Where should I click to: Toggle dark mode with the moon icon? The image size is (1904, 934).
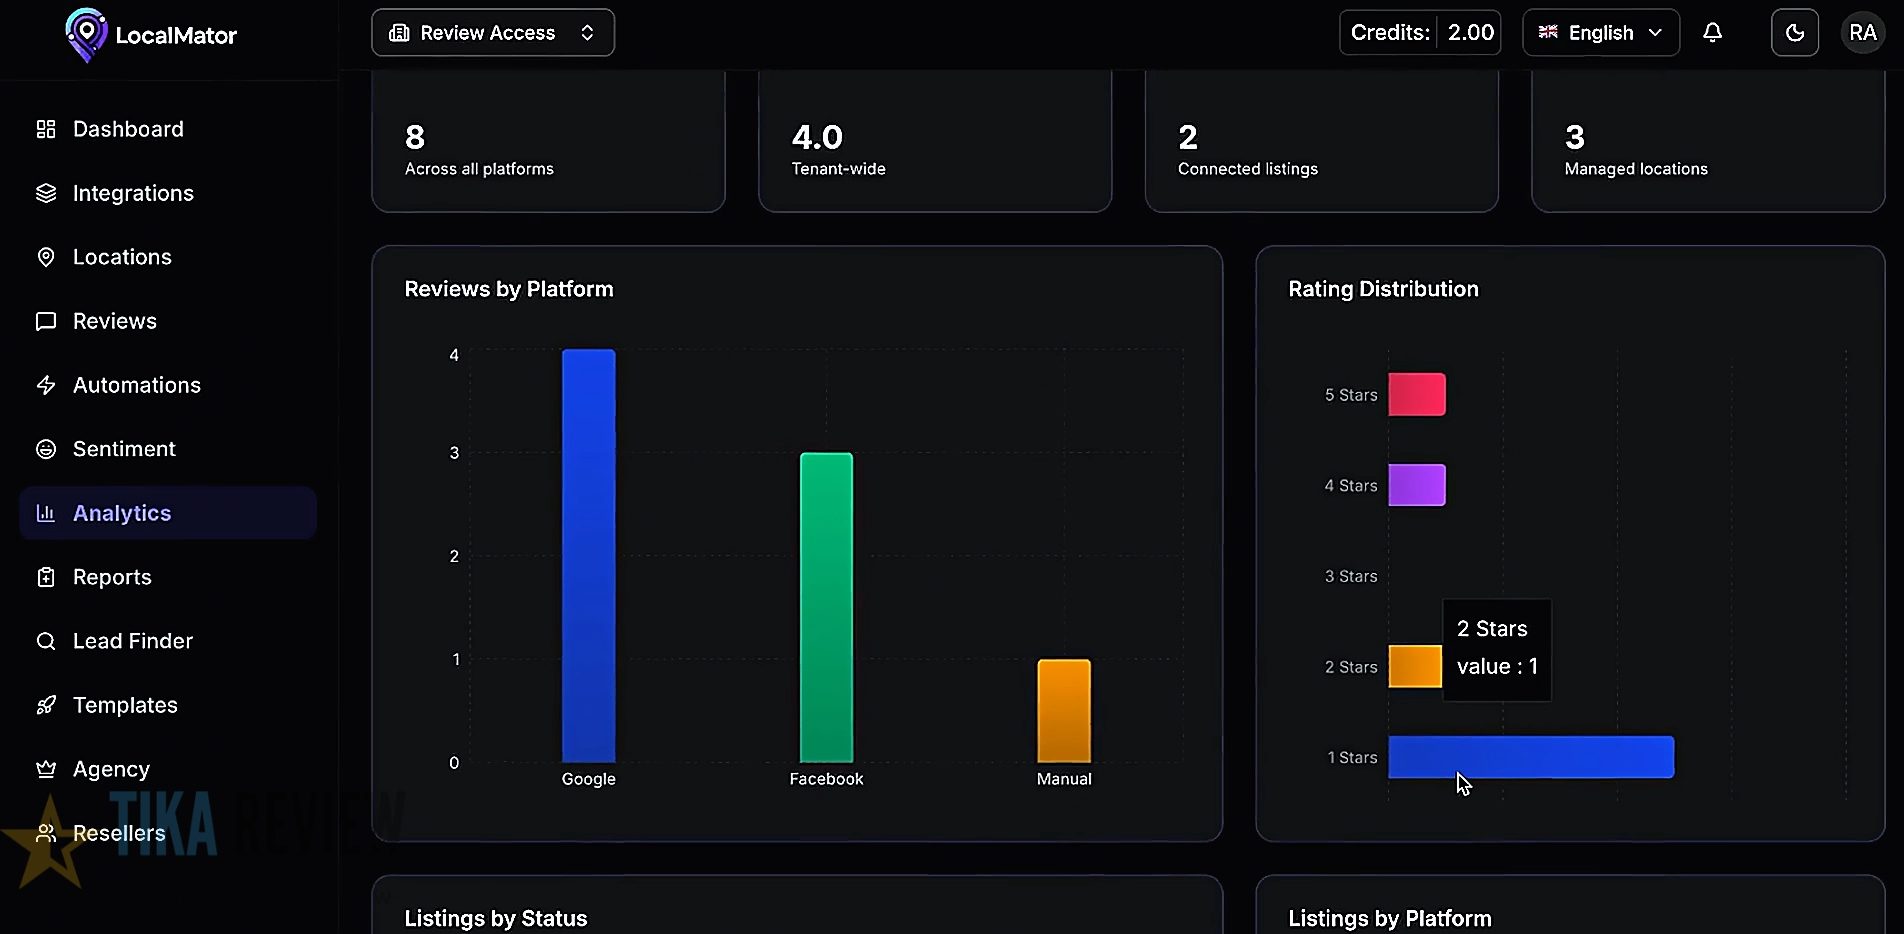[1794, 32]
